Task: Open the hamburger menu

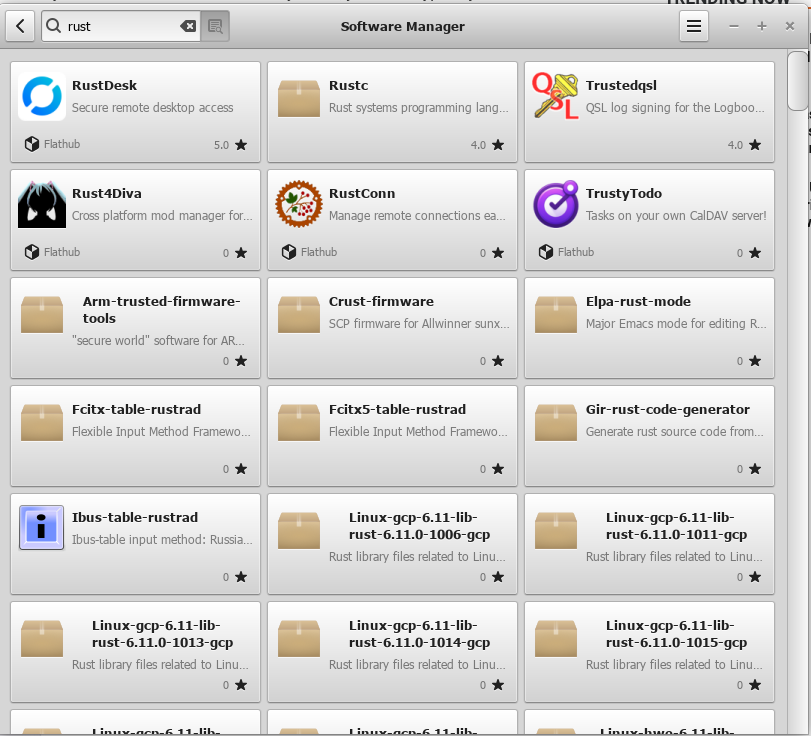Action: [x=694, y=26]
